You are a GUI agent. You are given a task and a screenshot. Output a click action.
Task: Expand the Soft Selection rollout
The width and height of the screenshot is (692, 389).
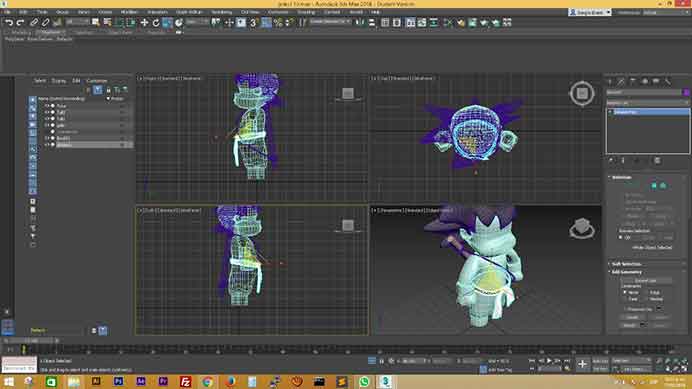pyautogui.click(x=626, y=264)
